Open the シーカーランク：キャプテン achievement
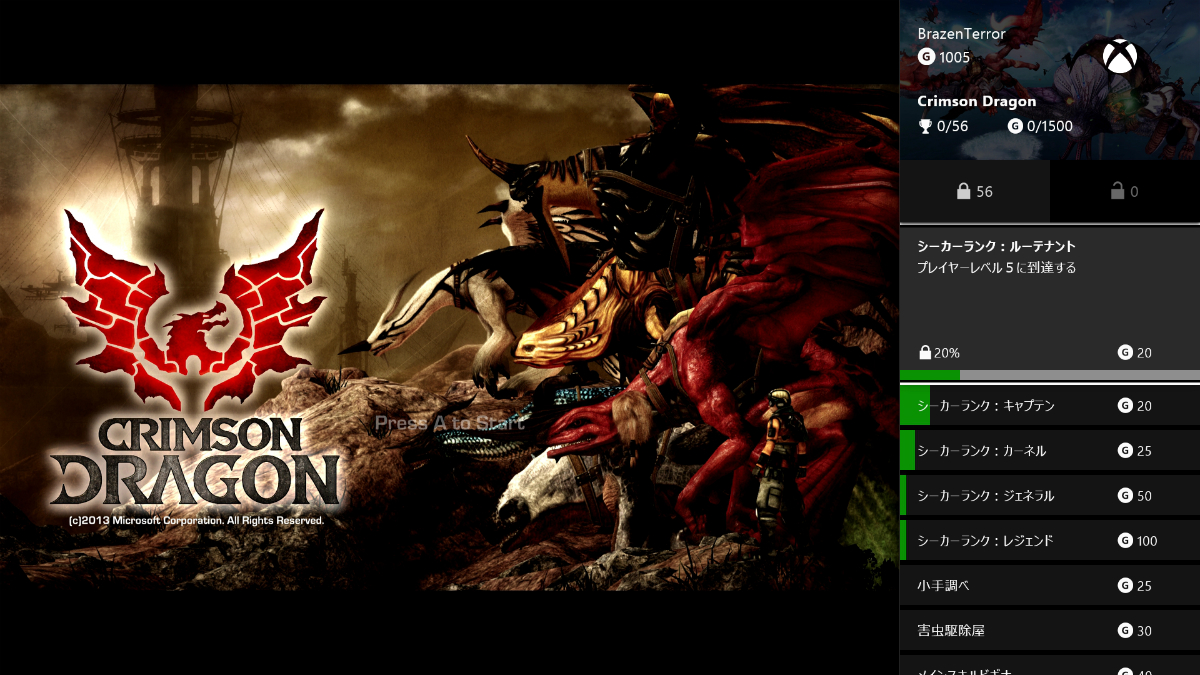1200x675 pixels. pos(1050,405)
